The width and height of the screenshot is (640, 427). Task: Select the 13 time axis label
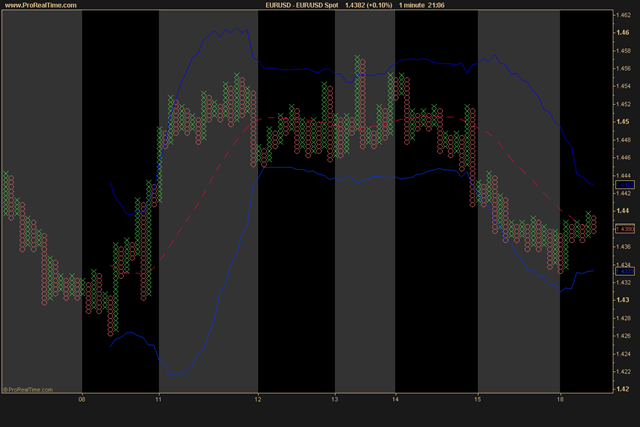point(335,399)
